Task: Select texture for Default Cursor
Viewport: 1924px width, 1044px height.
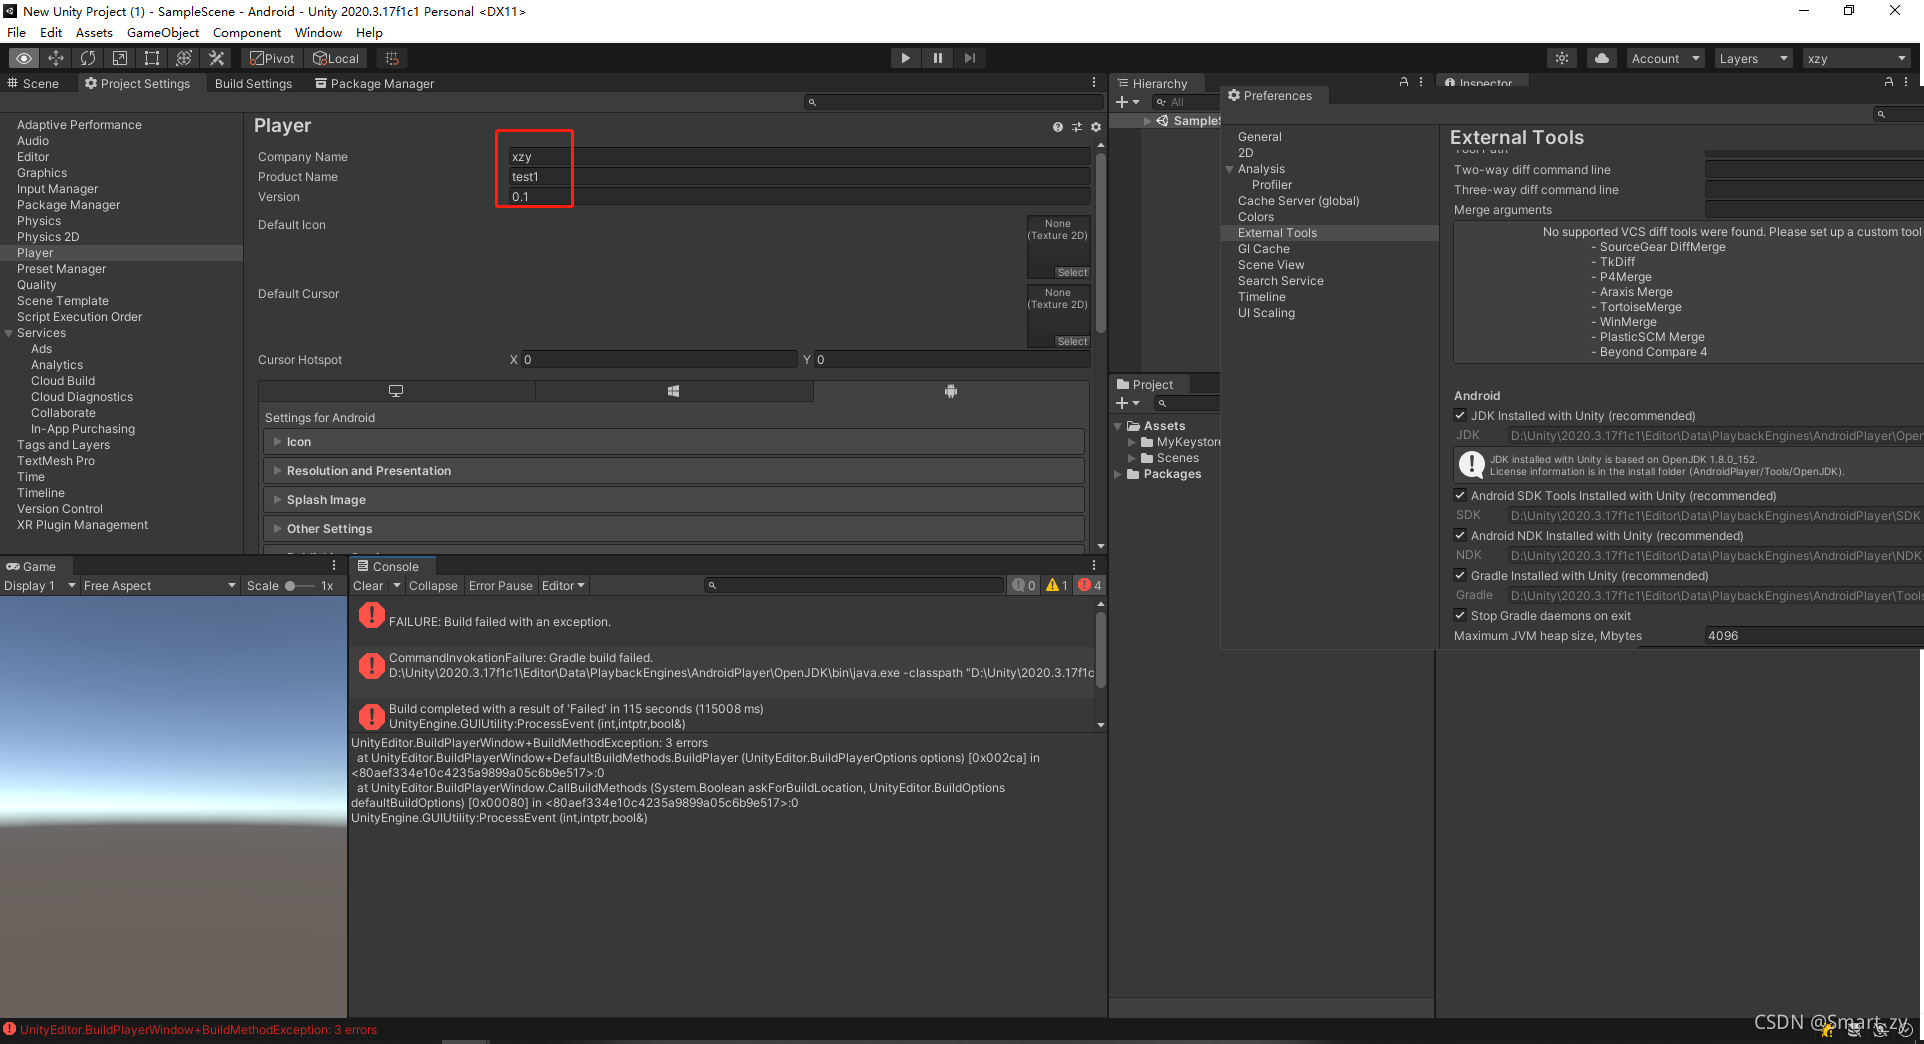Action: point(1072,341)
